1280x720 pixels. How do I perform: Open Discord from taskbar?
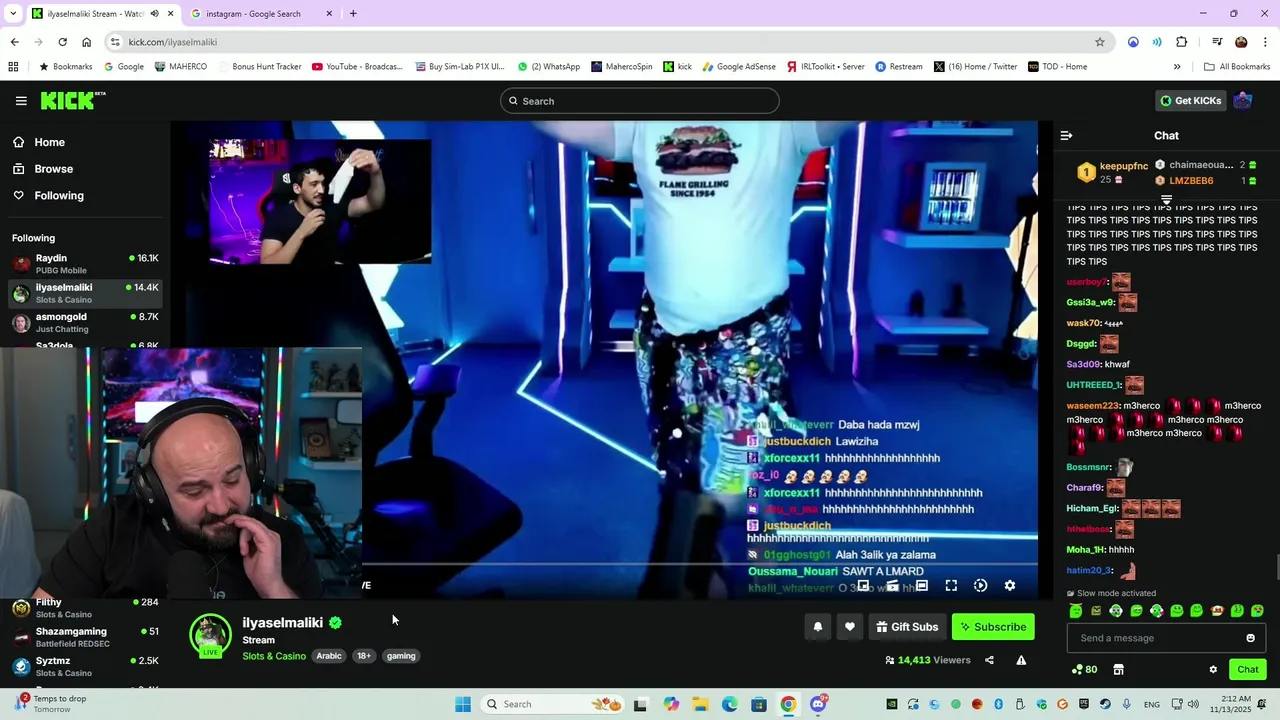point(818,704)
